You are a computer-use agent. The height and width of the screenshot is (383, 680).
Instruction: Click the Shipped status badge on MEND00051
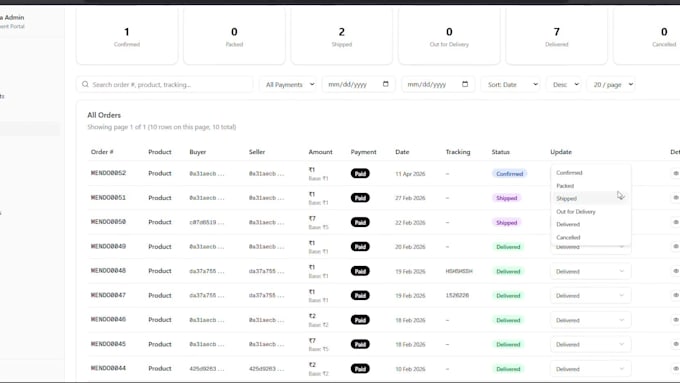507,198
